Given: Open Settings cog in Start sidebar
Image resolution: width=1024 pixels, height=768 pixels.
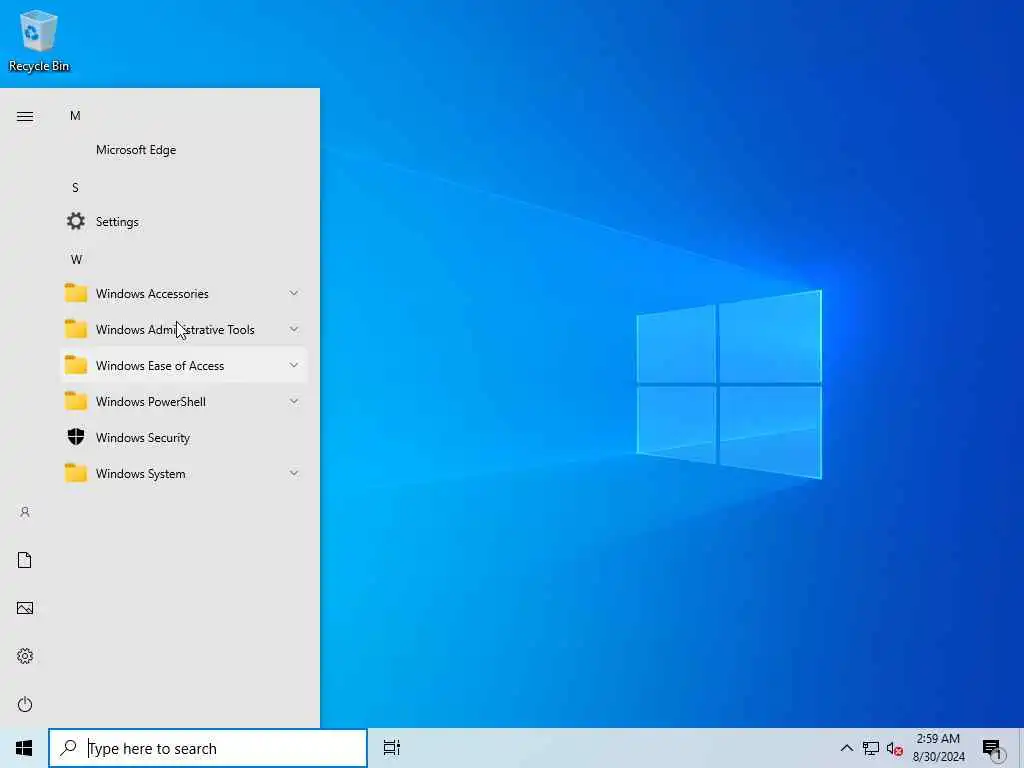Looking at the screenshot, I should click(25, 656).
